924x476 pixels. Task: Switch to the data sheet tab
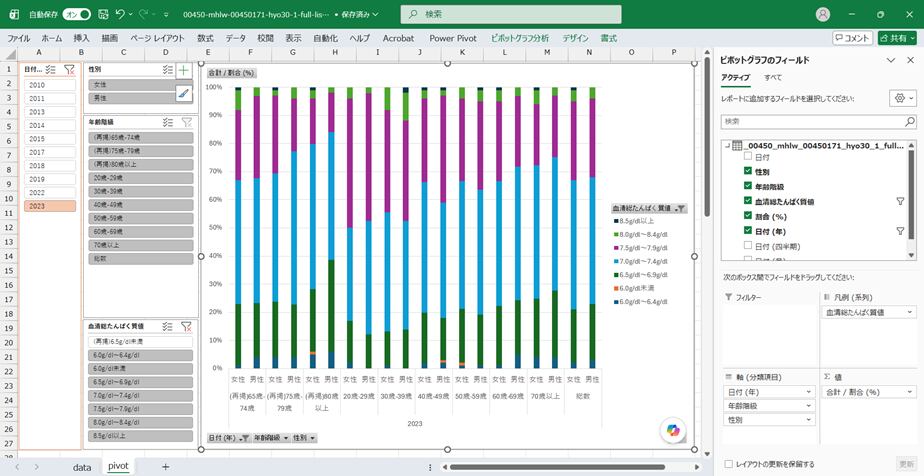pyautogui.click(x=82, y=467)
